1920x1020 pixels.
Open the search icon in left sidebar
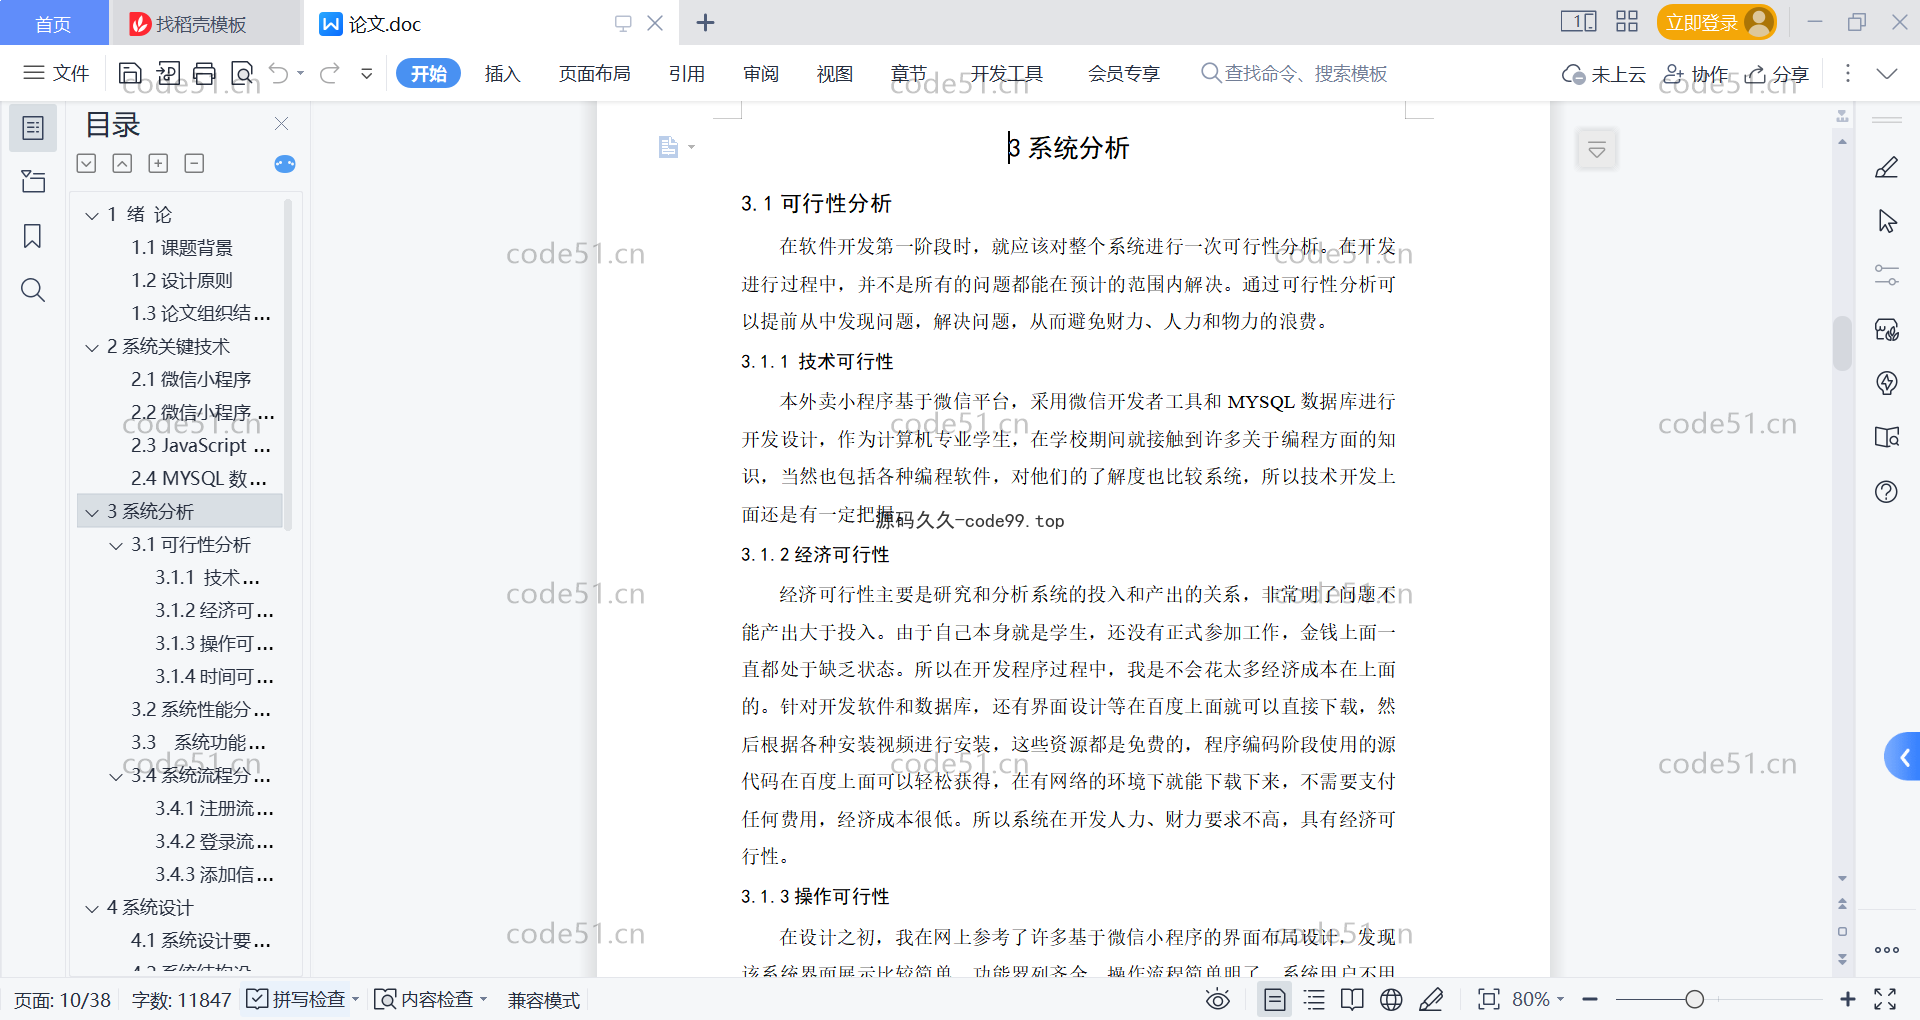coord(33,290)
